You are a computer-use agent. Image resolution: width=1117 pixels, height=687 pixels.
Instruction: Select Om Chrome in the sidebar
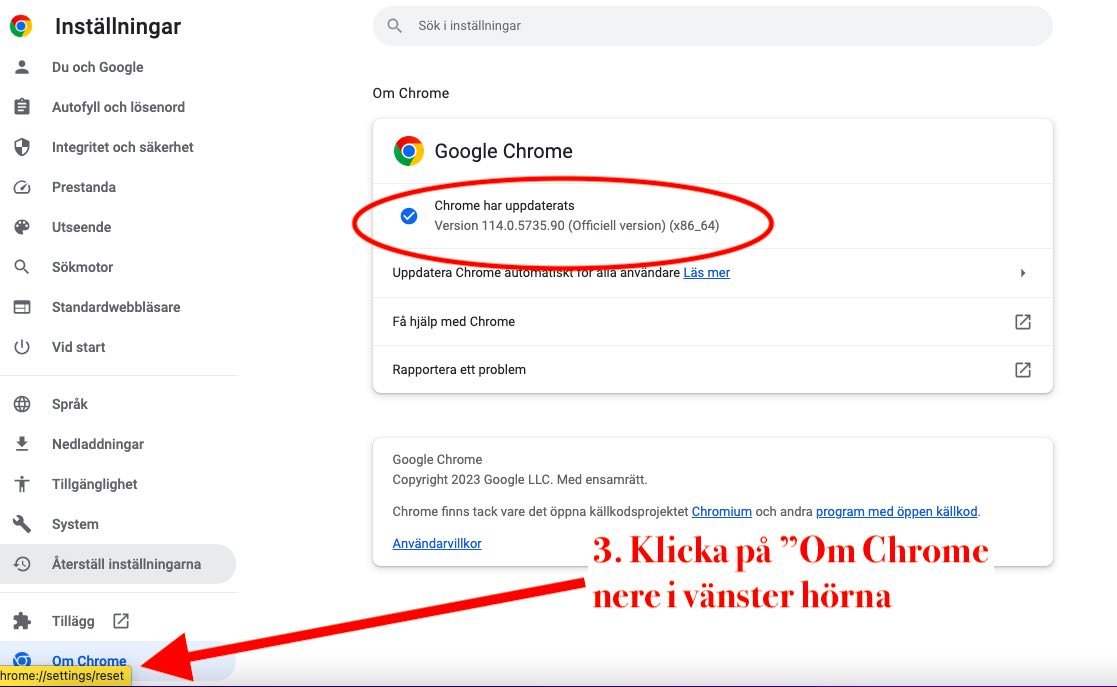click(89, 661)
